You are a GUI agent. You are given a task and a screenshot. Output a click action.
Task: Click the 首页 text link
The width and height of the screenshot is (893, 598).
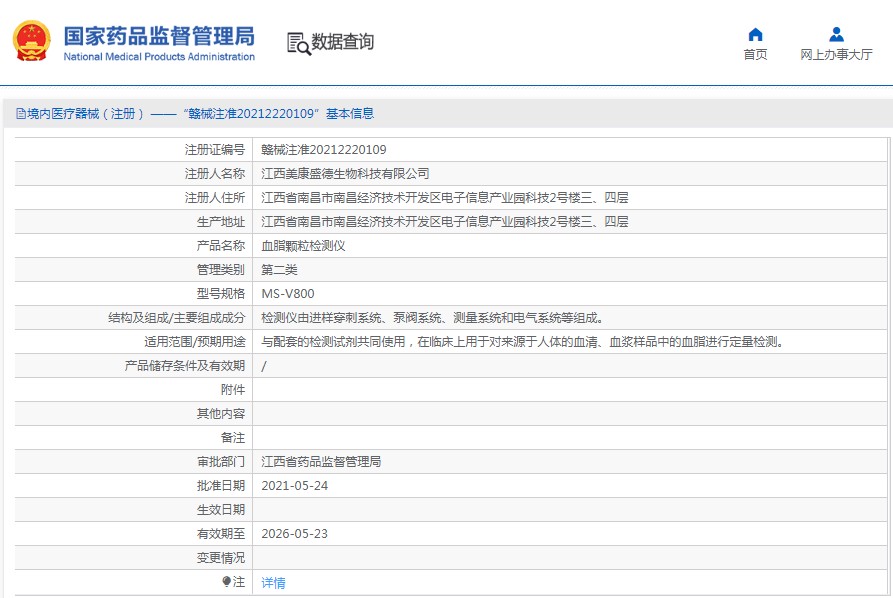(755, 54)
